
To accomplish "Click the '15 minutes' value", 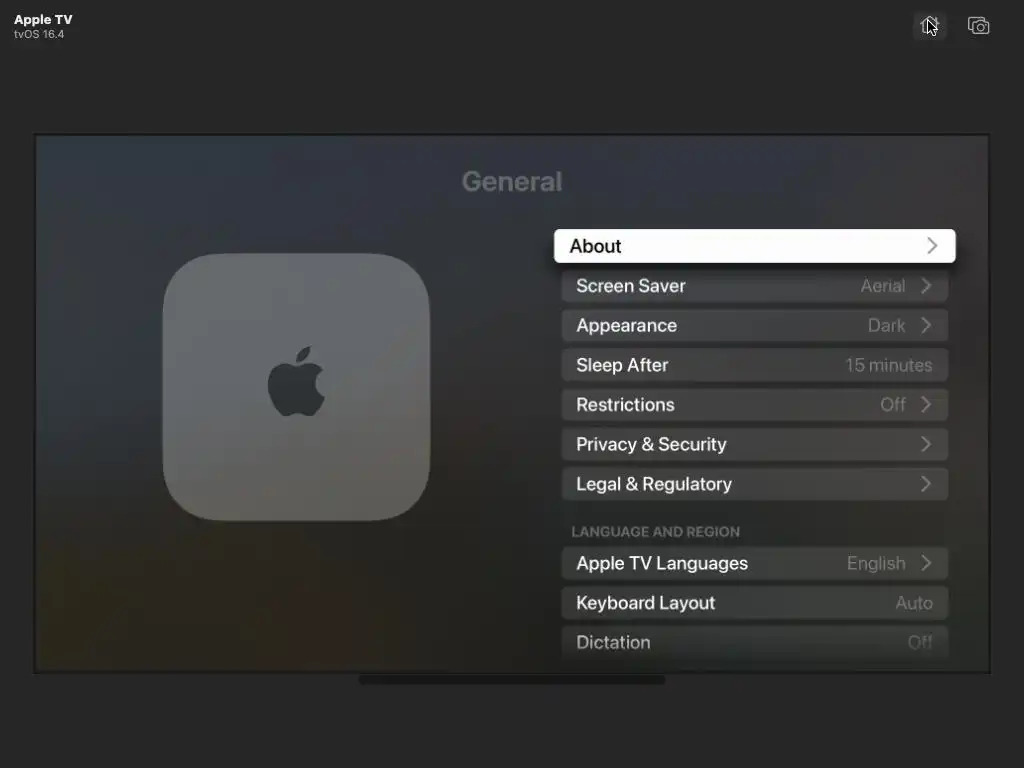I will (889, 365).
